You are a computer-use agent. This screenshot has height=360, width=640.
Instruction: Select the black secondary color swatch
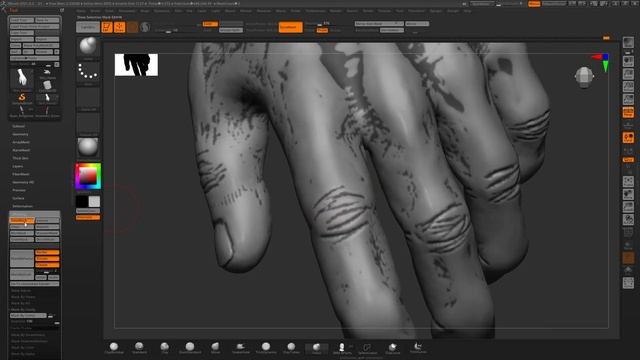[82, 201]
